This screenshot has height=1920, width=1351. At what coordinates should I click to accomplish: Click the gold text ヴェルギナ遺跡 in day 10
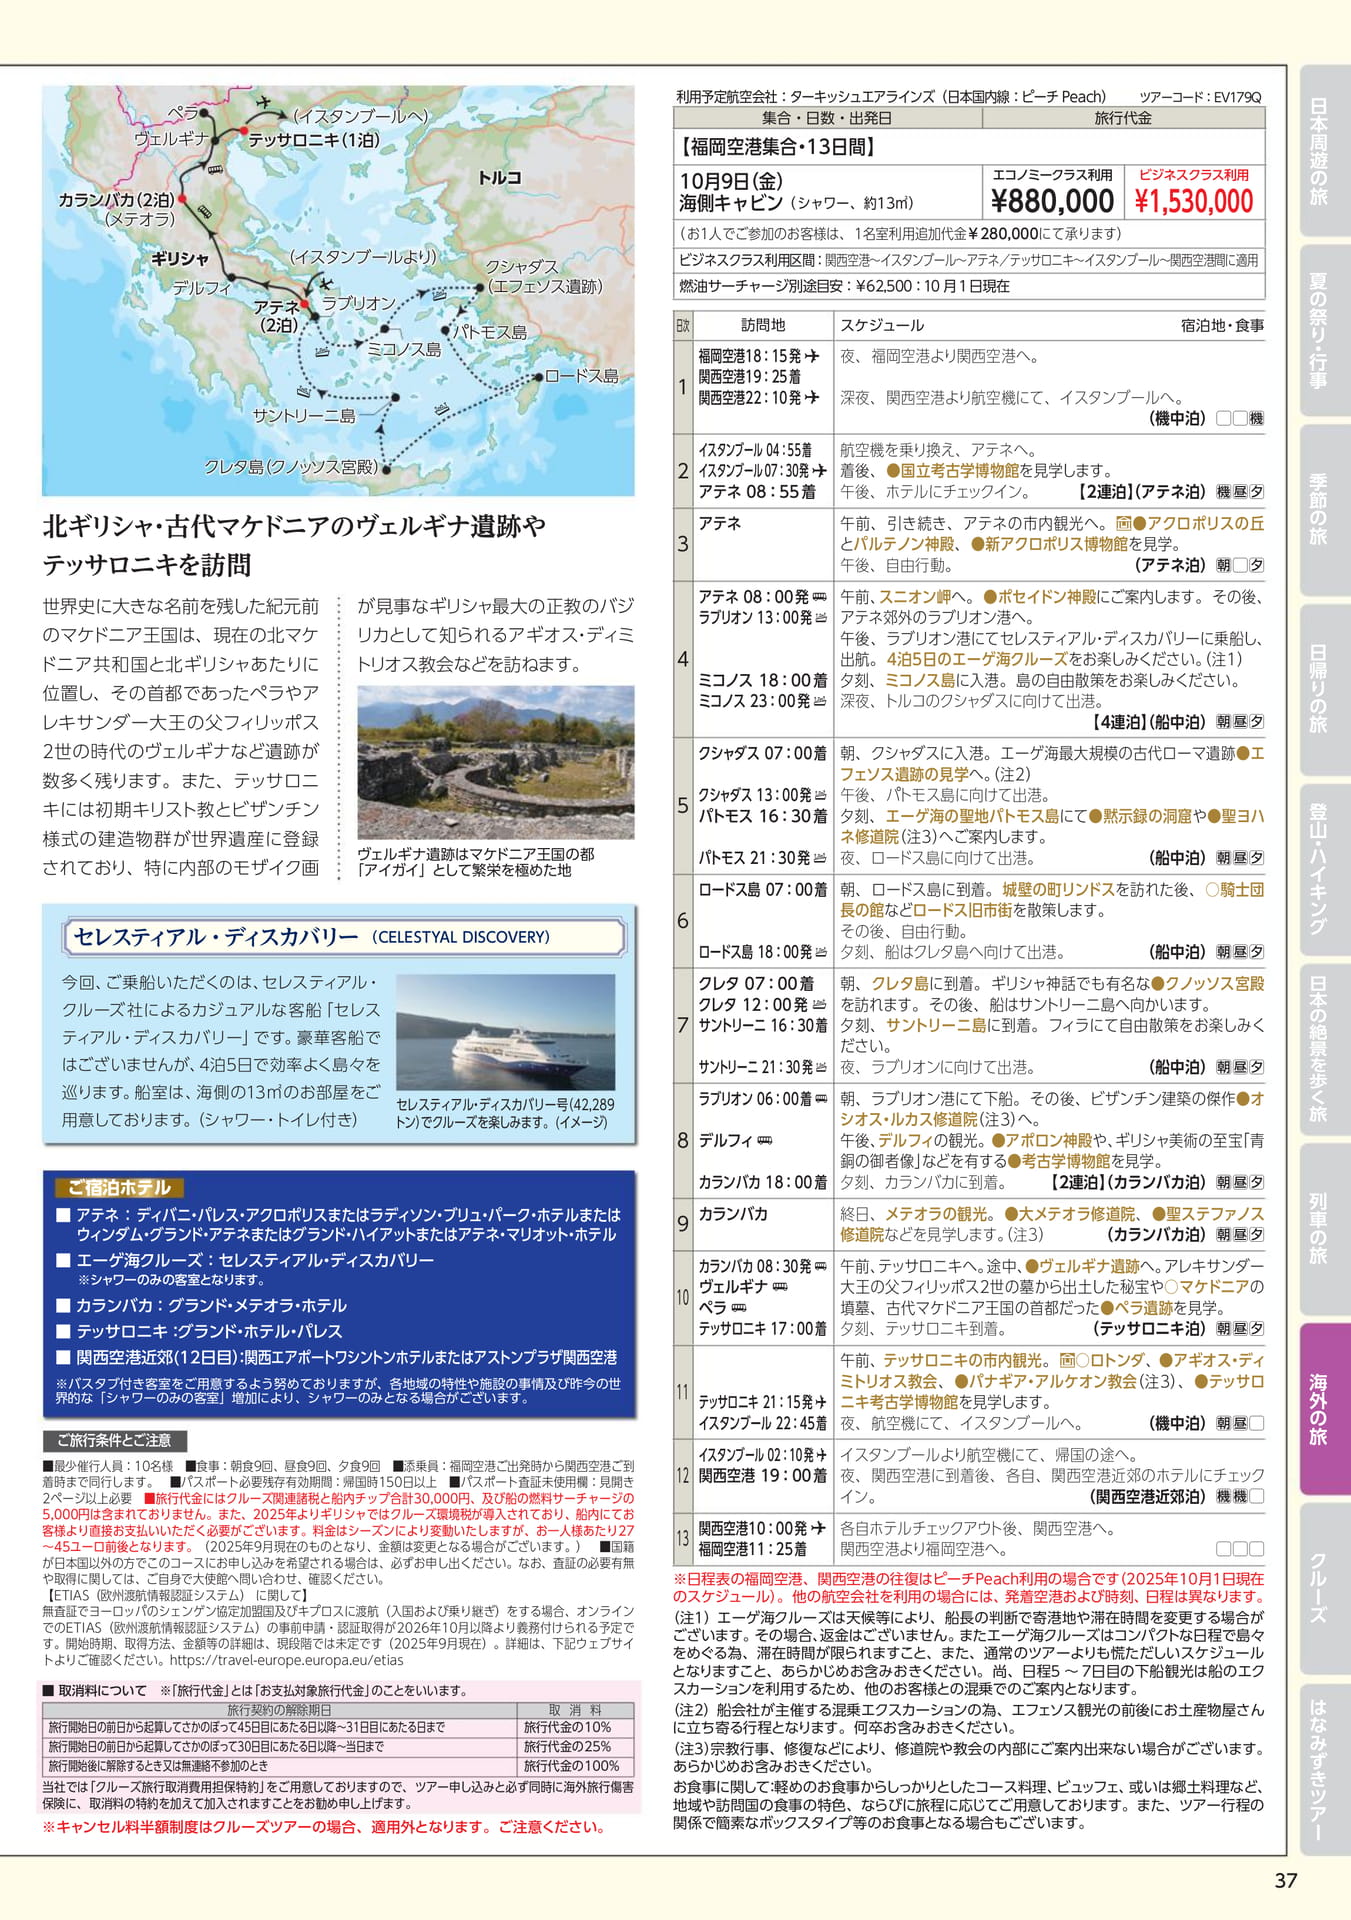click(x=1090, y=1266)
